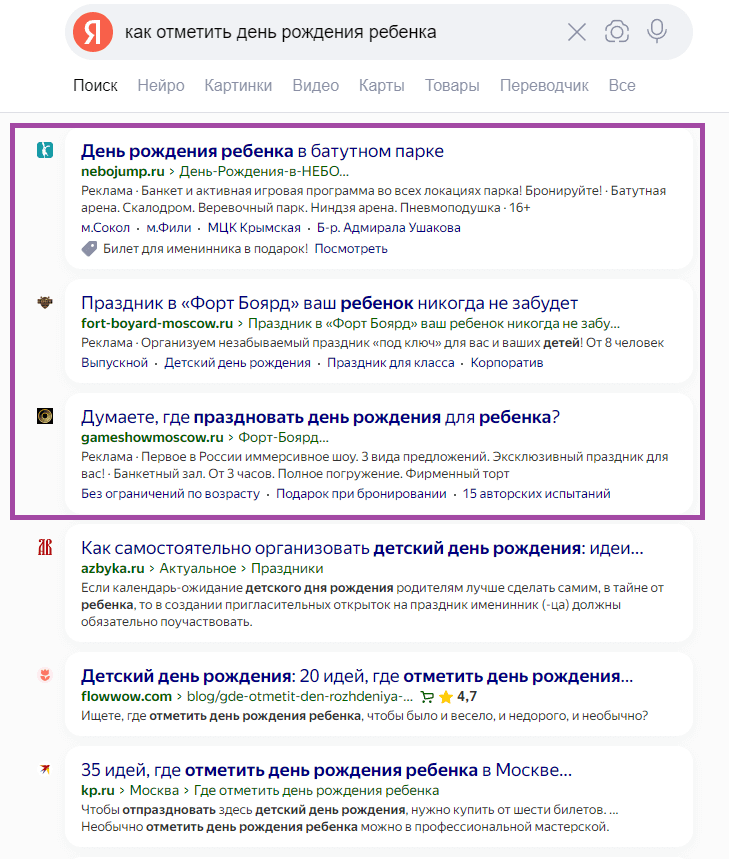
Task: Open the Картинки tab
Action: (x=238, y=85)
